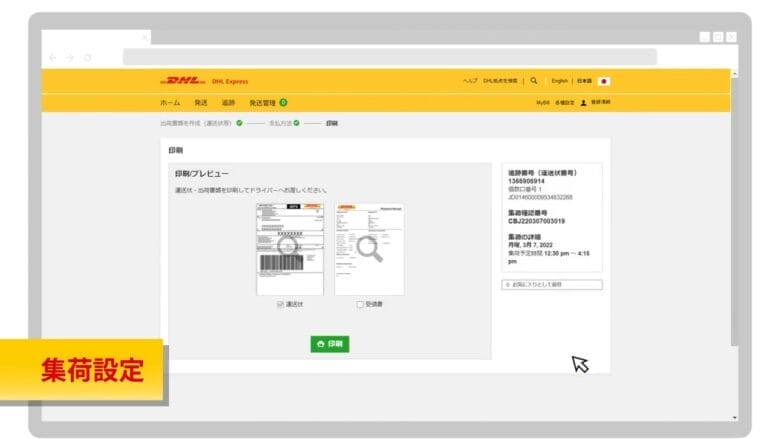Click the 印刷 breadcrumb step
The width and height of the screenshot is (780, 439).
(332, 123)
